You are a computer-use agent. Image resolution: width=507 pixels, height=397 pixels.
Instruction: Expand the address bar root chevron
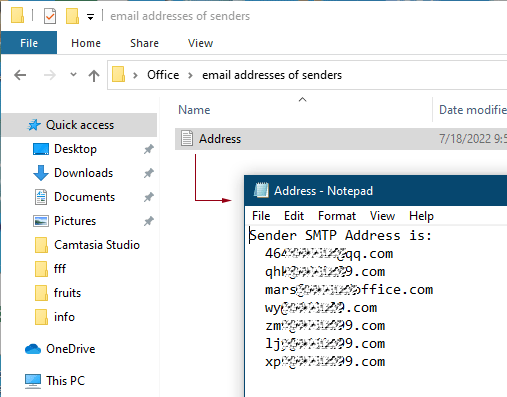[x=135, y=75]
